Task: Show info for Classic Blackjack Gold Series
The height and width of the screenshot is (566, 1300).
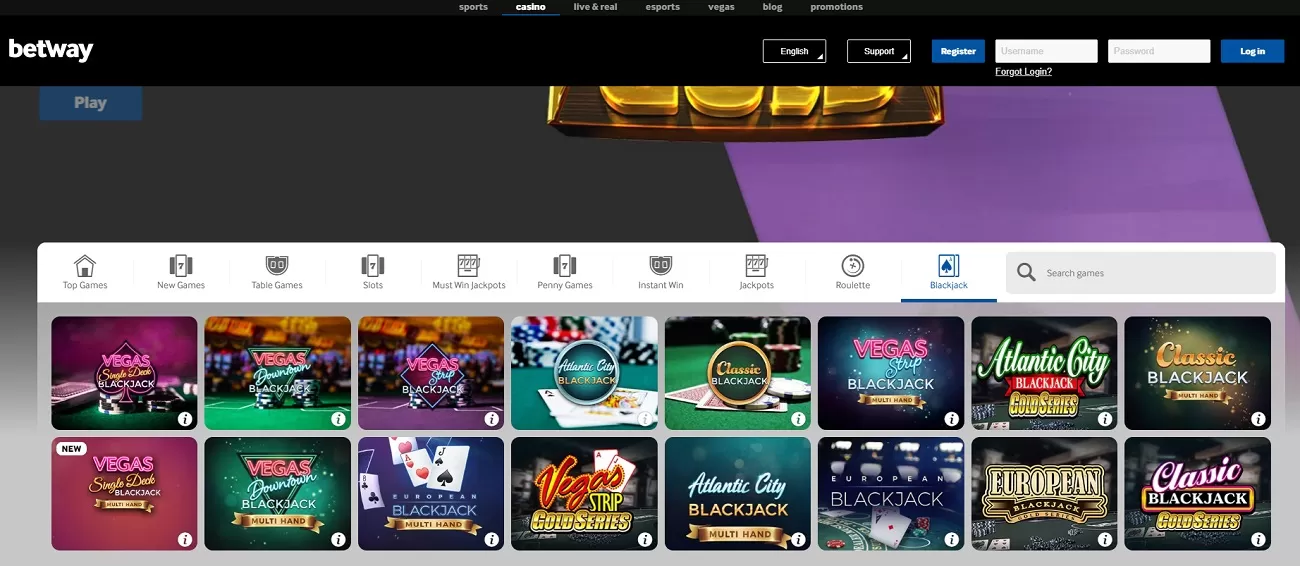Action: pyautogui.click(x=1258, y=539)
